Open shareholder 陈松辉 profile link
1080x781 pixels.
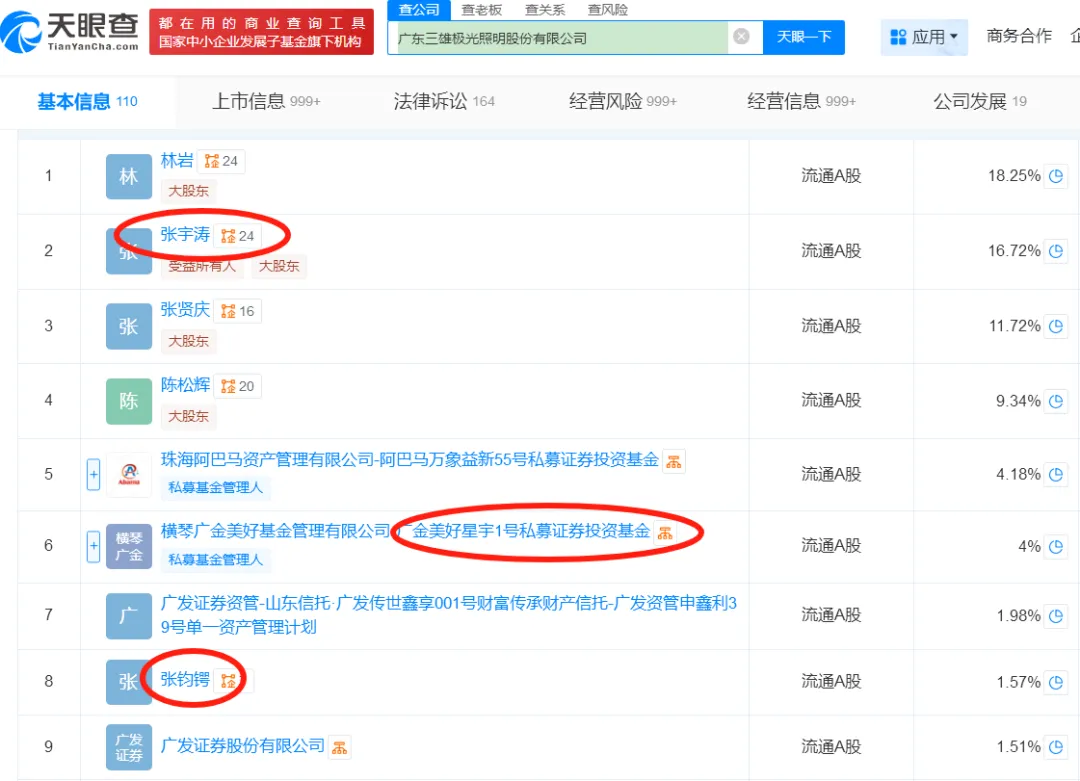185,385
